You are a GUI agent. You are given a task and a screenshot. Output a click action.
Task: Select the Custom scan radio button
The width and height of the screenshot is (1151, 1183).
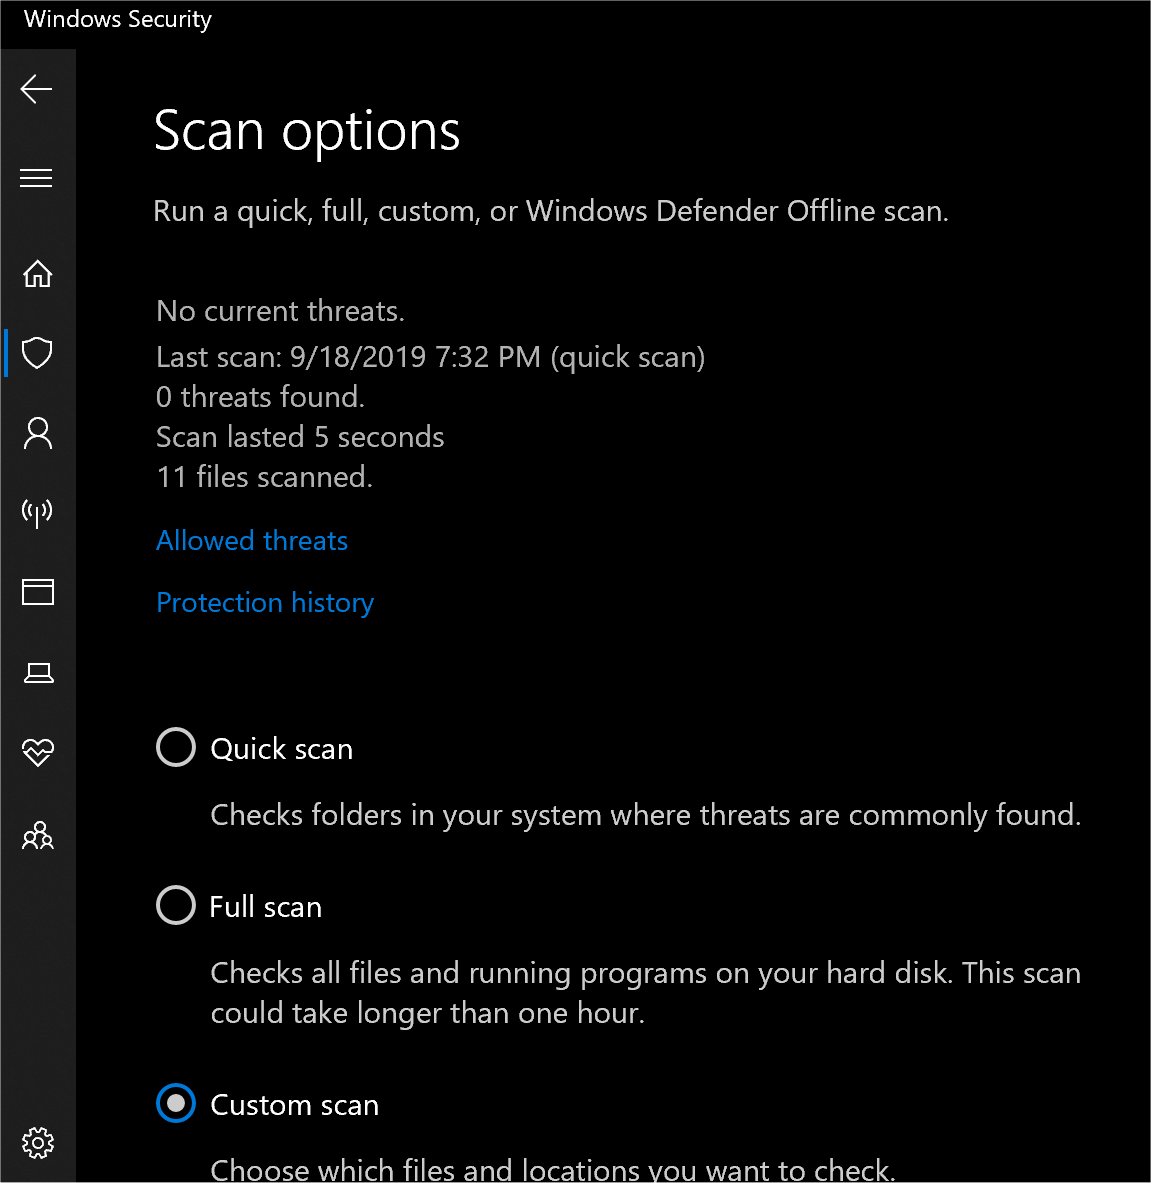(x=175, y=1104)
